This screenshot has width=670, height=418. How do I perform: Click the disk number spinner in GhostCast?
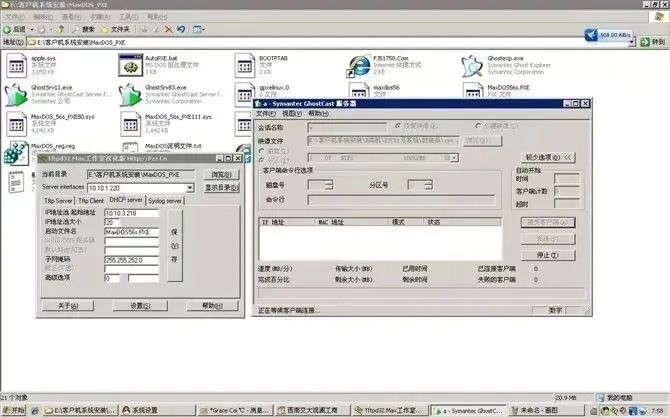tap(329, 185)
